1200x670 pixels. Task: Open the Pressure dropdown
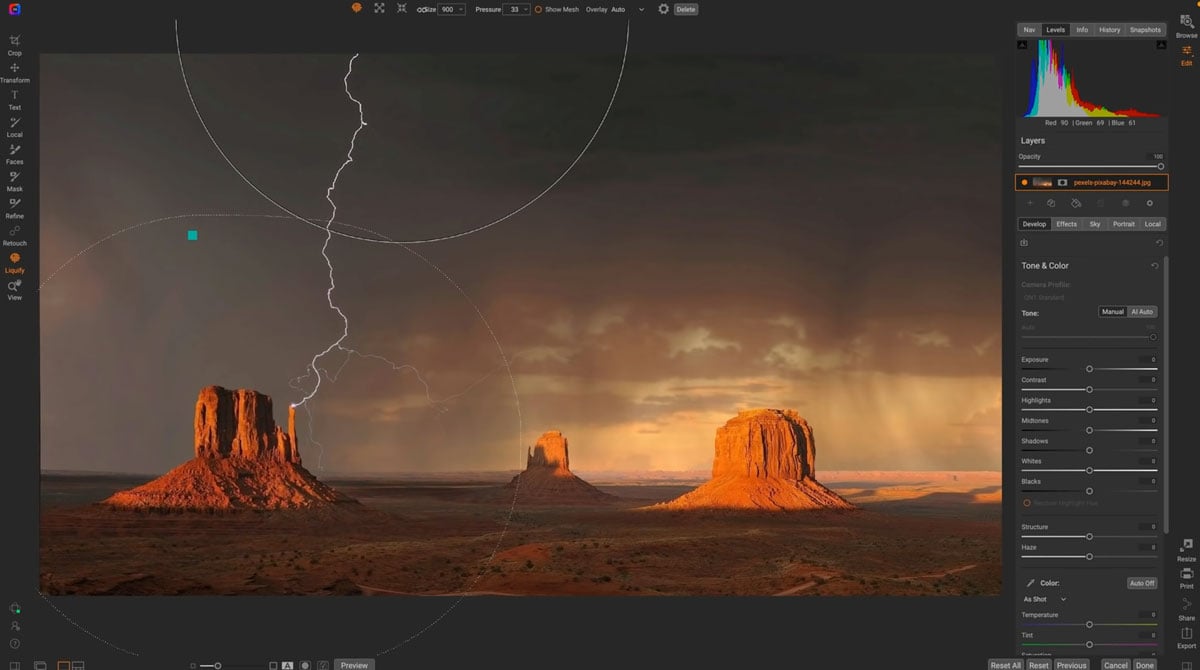pos(518,9)
